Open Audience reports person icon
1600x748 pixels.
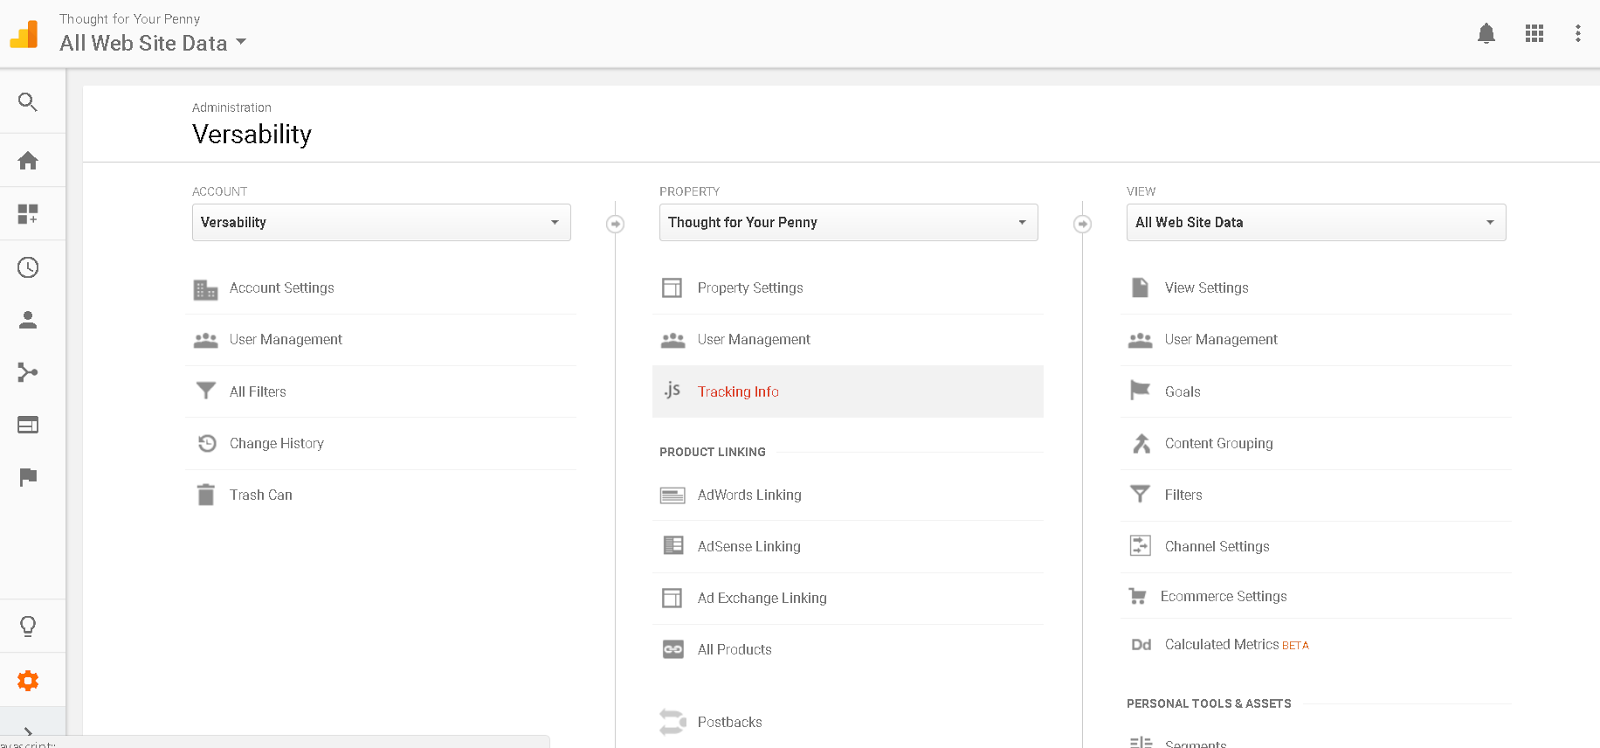click(x=28, y=320)
